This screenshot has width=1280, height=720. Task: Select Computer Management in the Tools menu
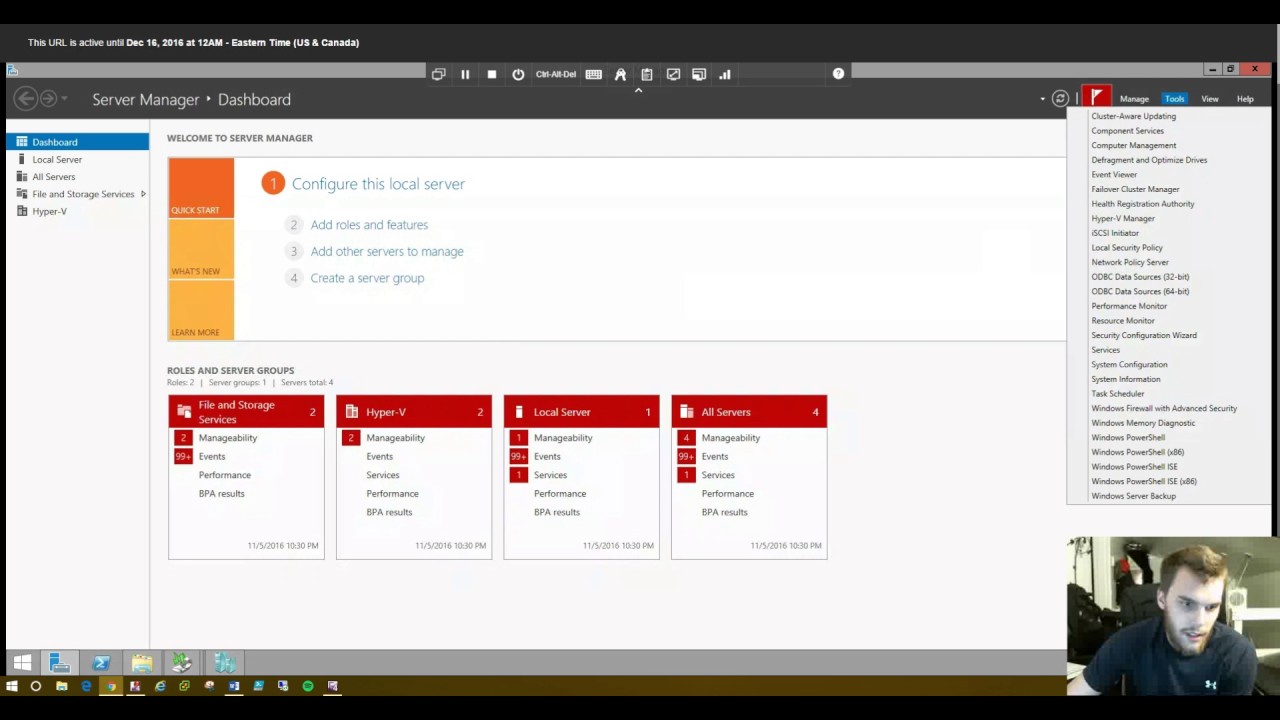pyautogui.click(x=1133, y=145)
